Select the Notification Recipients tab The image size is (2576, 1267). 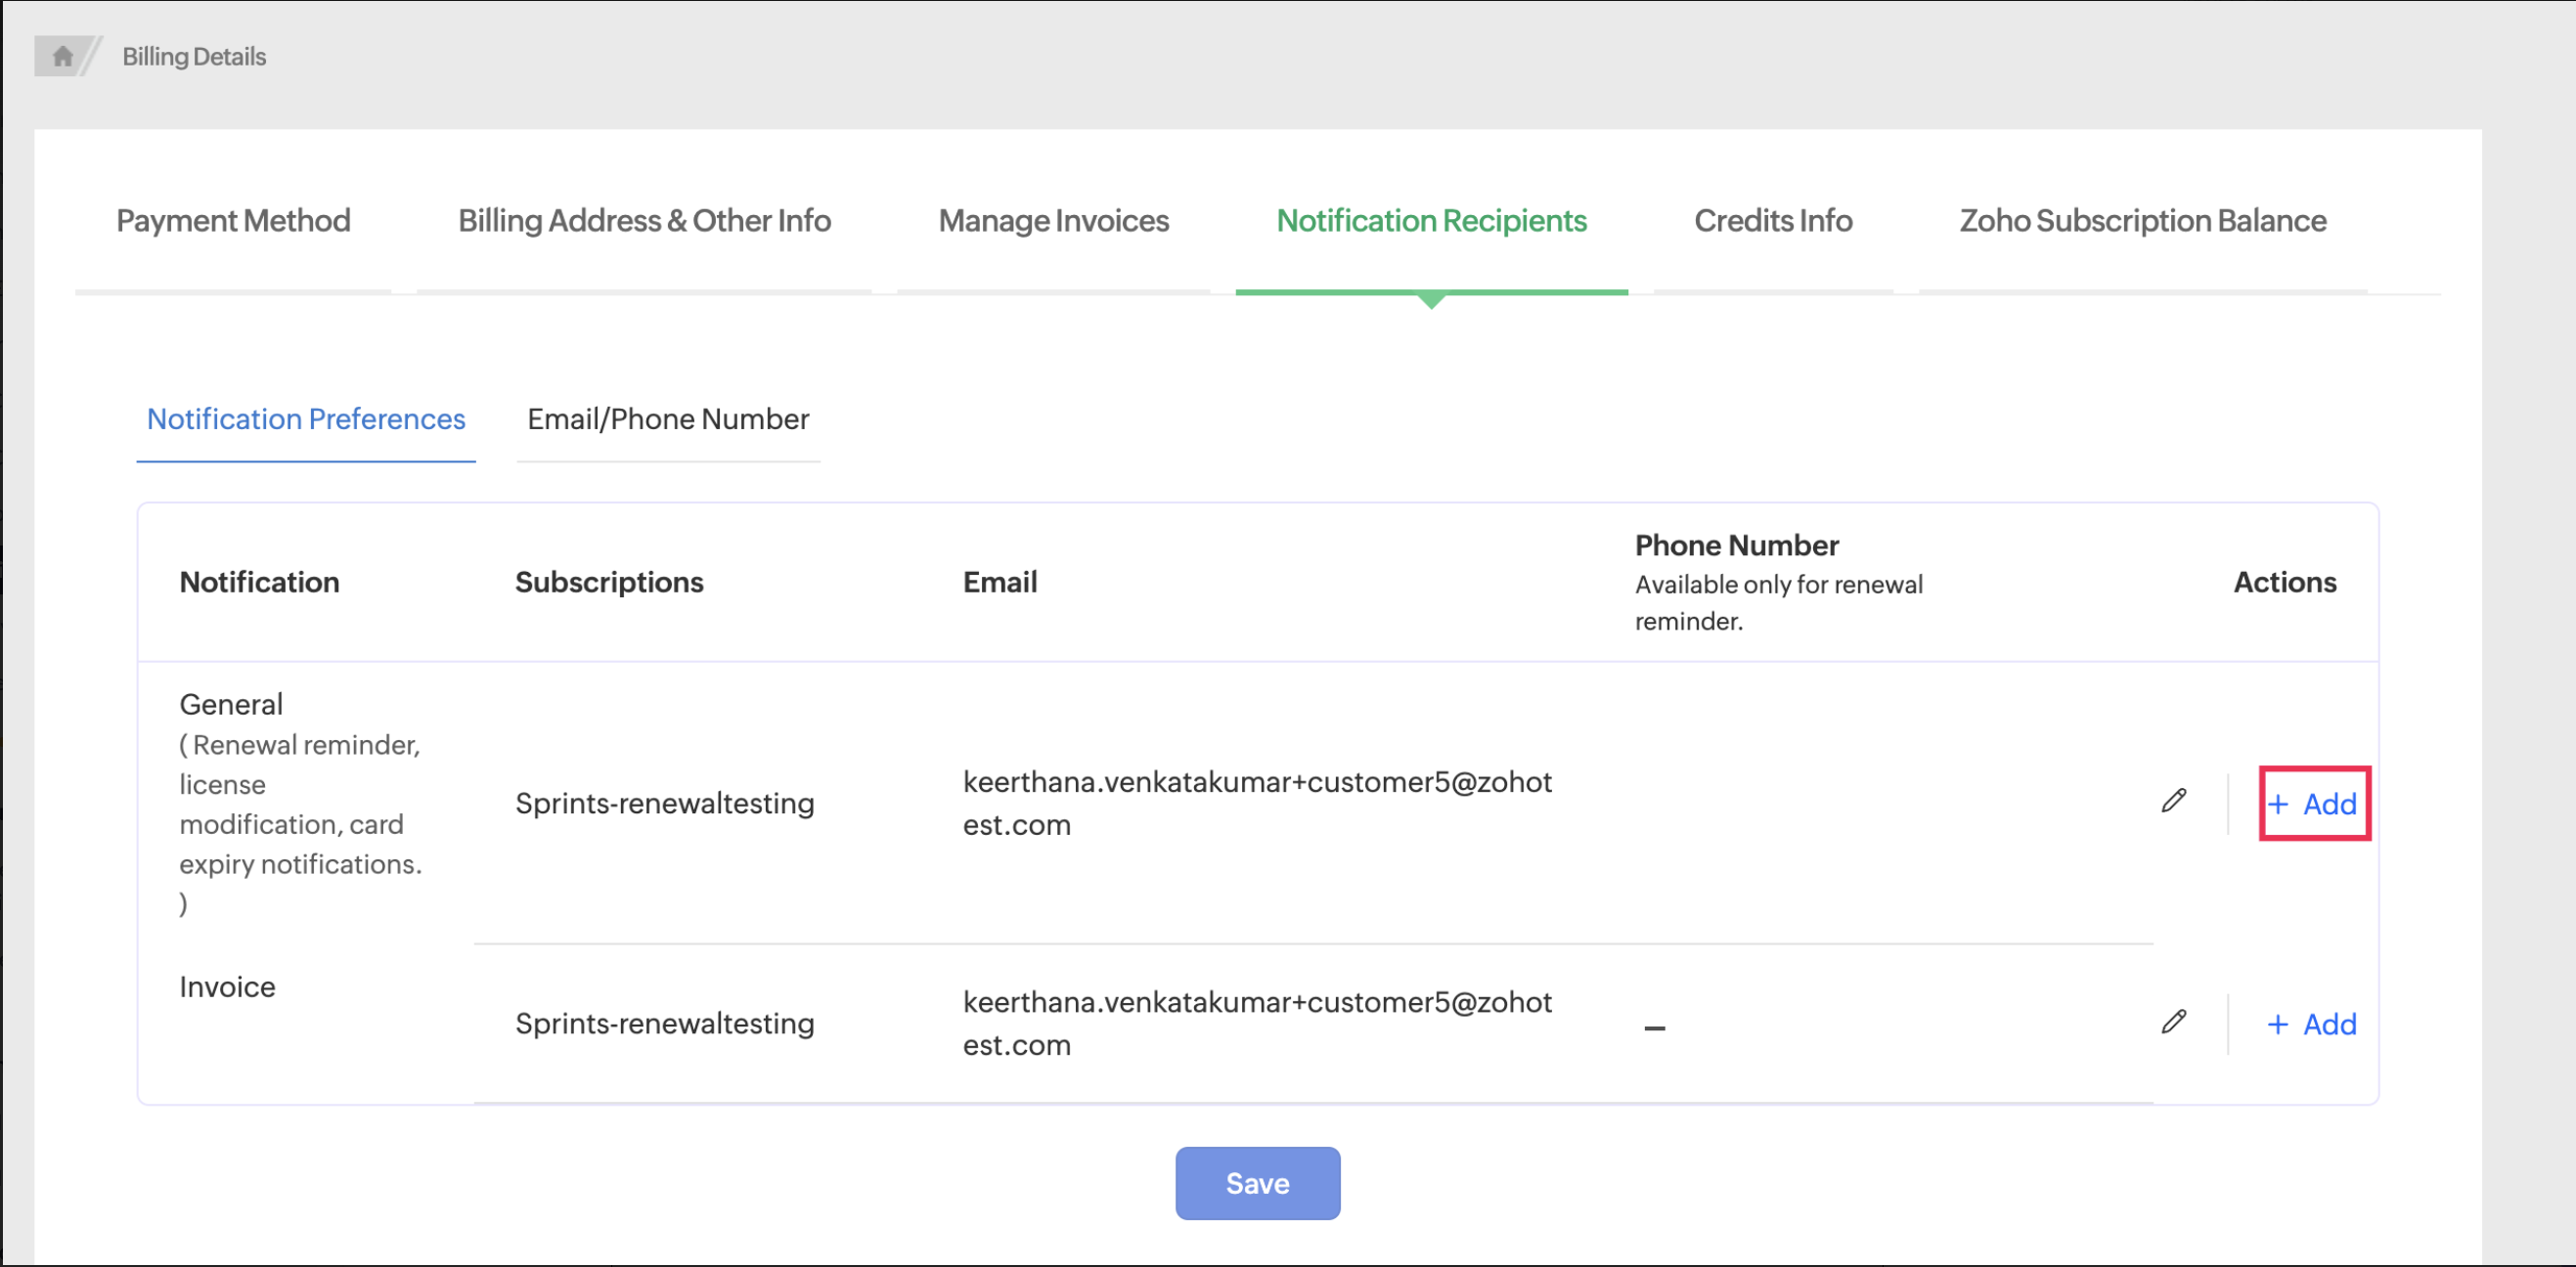click(x=1431, y=220)
